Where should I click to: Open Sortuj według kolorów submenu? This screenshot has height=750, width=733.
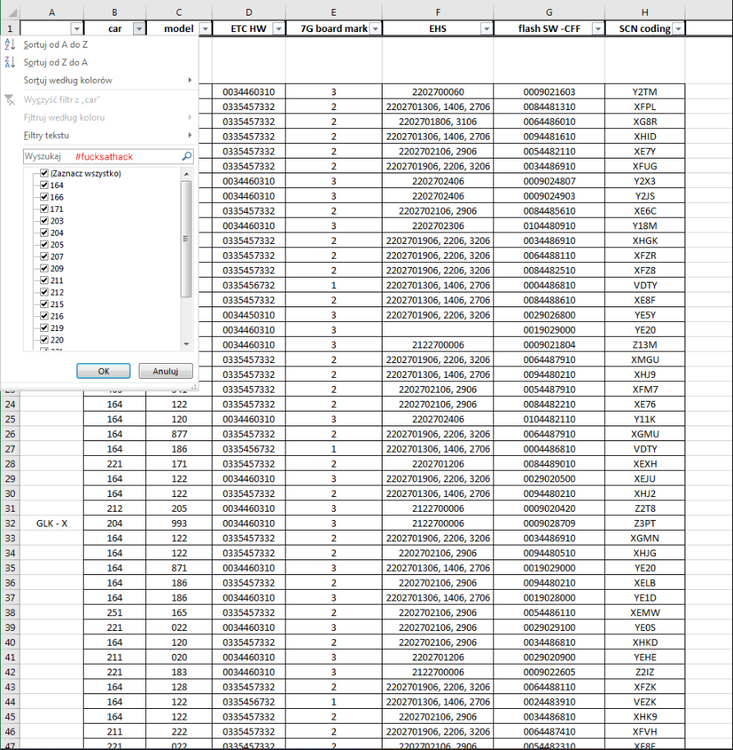click(108, 80)
